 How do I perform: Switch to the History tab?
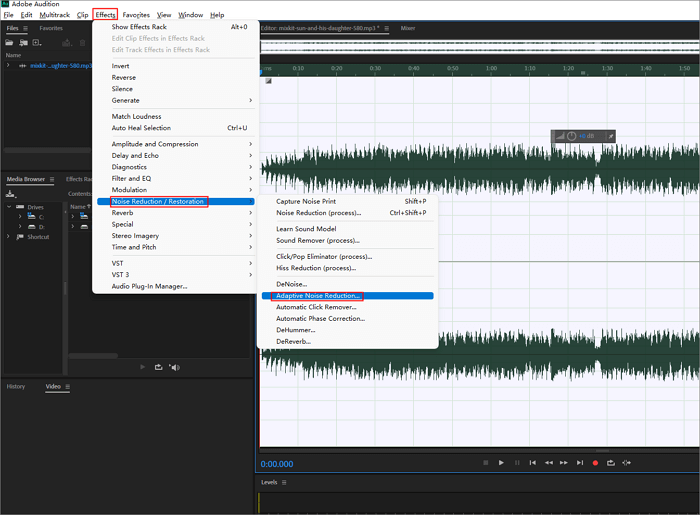coord(16,386)
